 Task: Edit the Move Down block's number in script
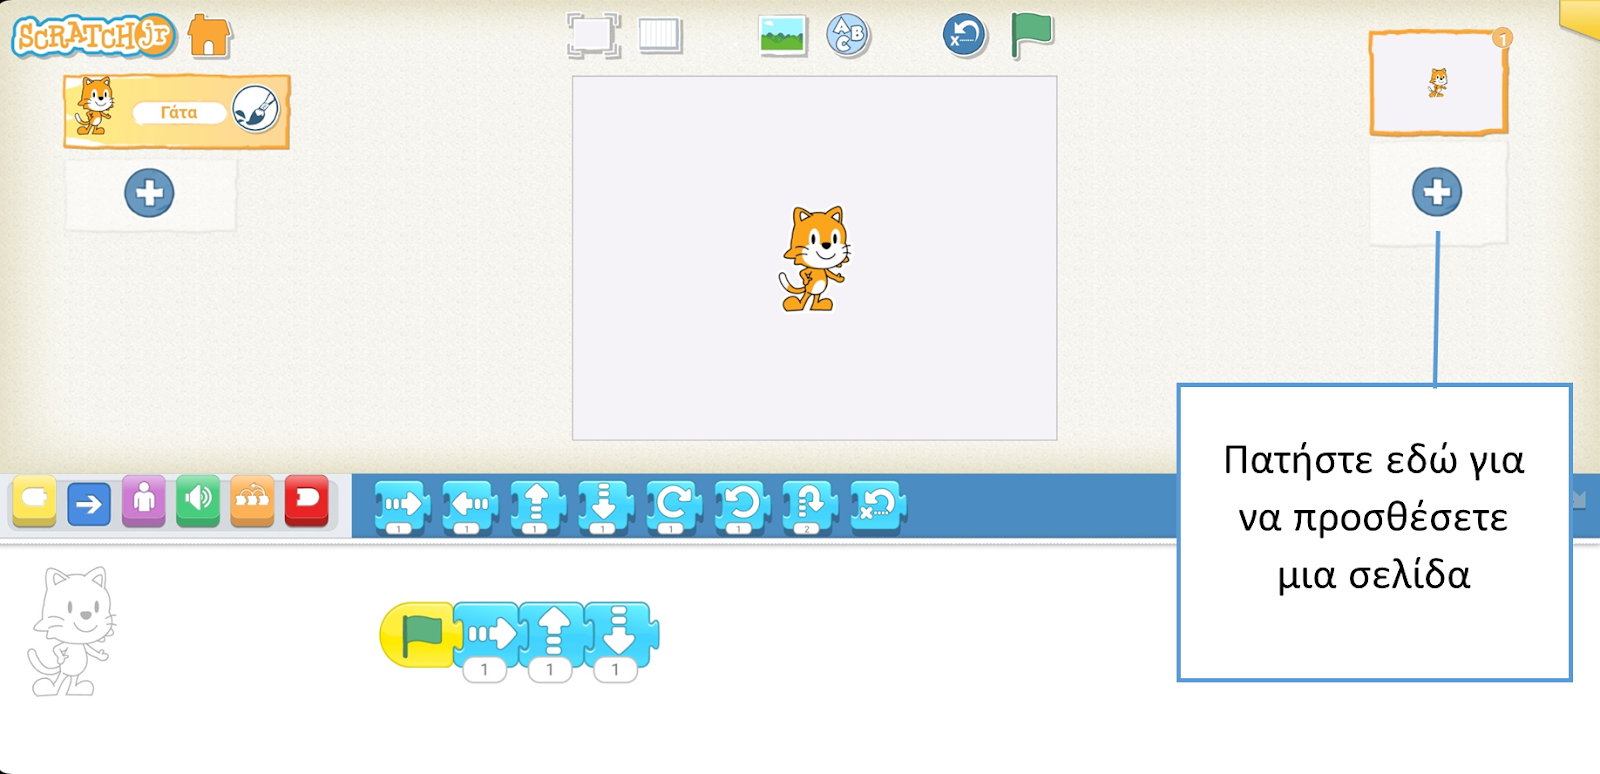point(616,670)
